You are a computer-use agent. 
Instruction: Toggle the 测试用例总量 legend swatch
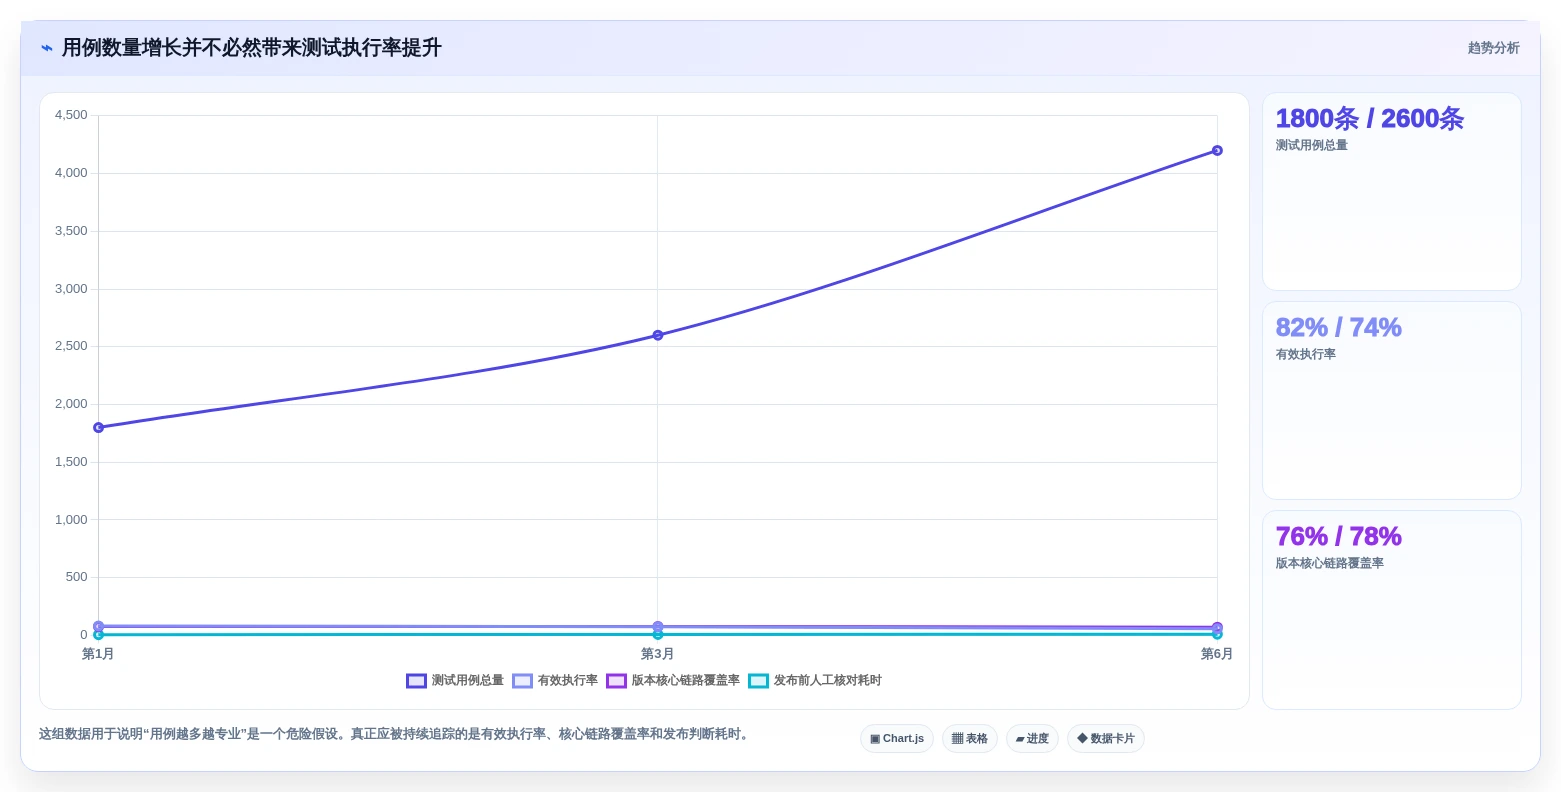pos(416,681)
